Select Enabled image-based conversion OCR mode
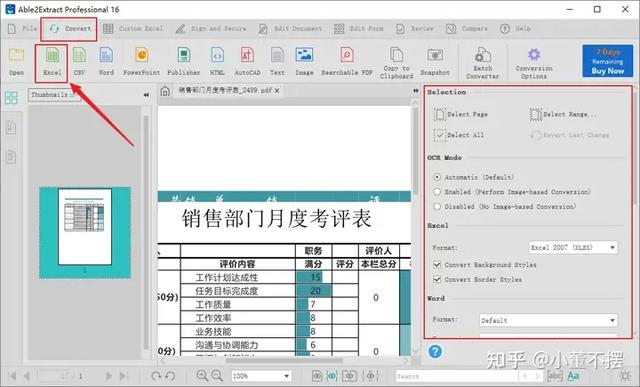Screen dimensions: 640x387 (437, 191)
